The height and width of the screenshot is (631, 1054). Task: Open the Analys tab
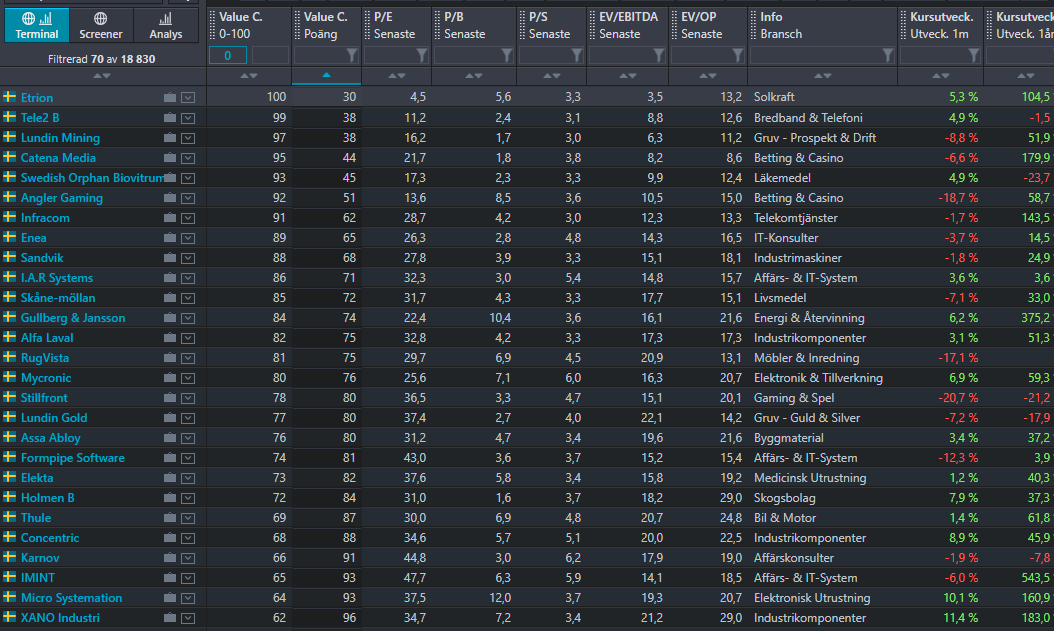[x=165, y=25]
